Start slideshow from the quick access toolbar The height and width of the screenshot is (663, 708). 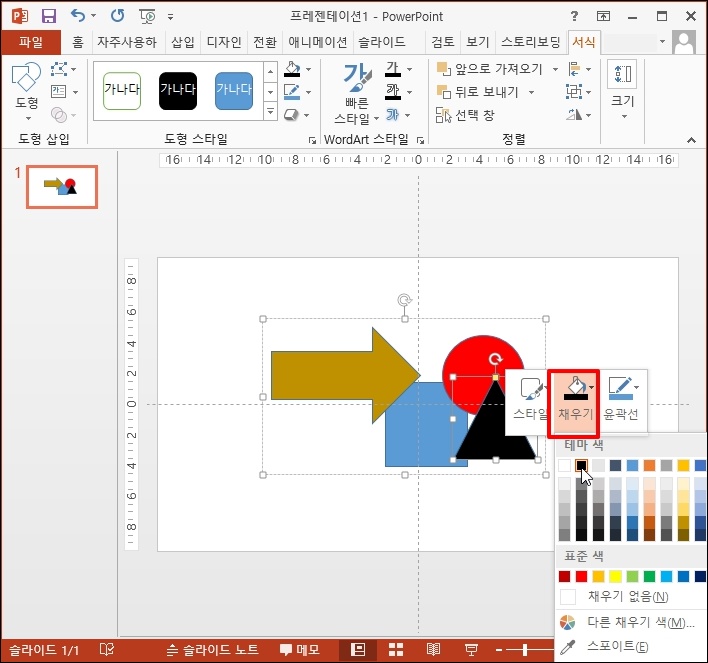point(147,17)
